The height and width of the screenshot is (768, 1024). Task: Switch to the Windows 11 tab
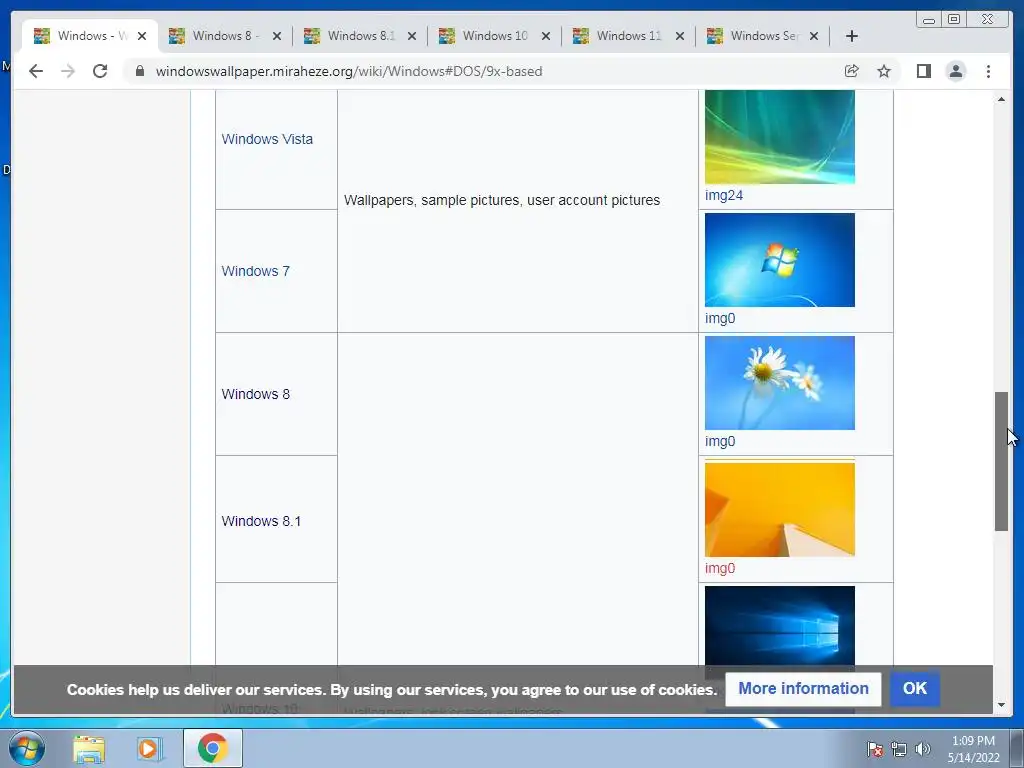point(628,36)
